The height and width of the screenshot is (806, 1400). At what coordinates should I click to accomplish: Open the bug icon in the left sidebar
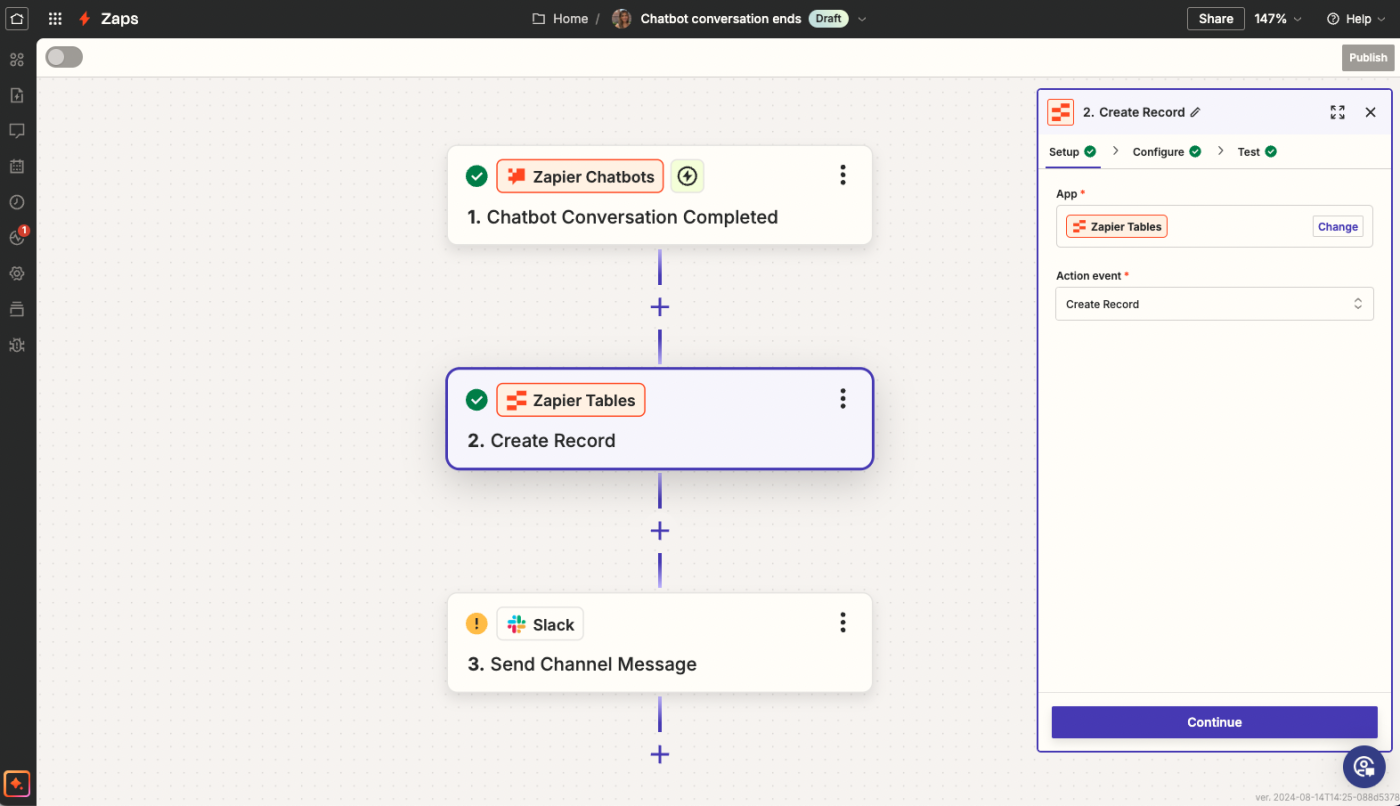17,345
